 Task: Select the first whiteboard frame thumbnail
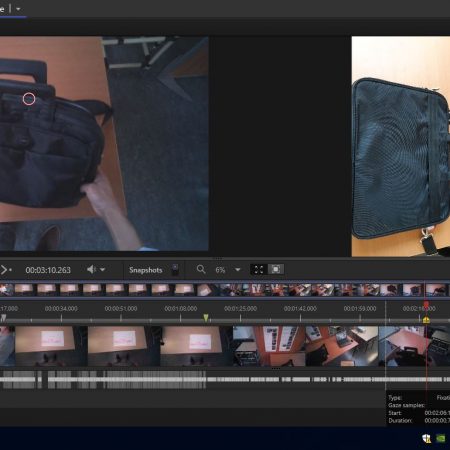pos(51,346)
